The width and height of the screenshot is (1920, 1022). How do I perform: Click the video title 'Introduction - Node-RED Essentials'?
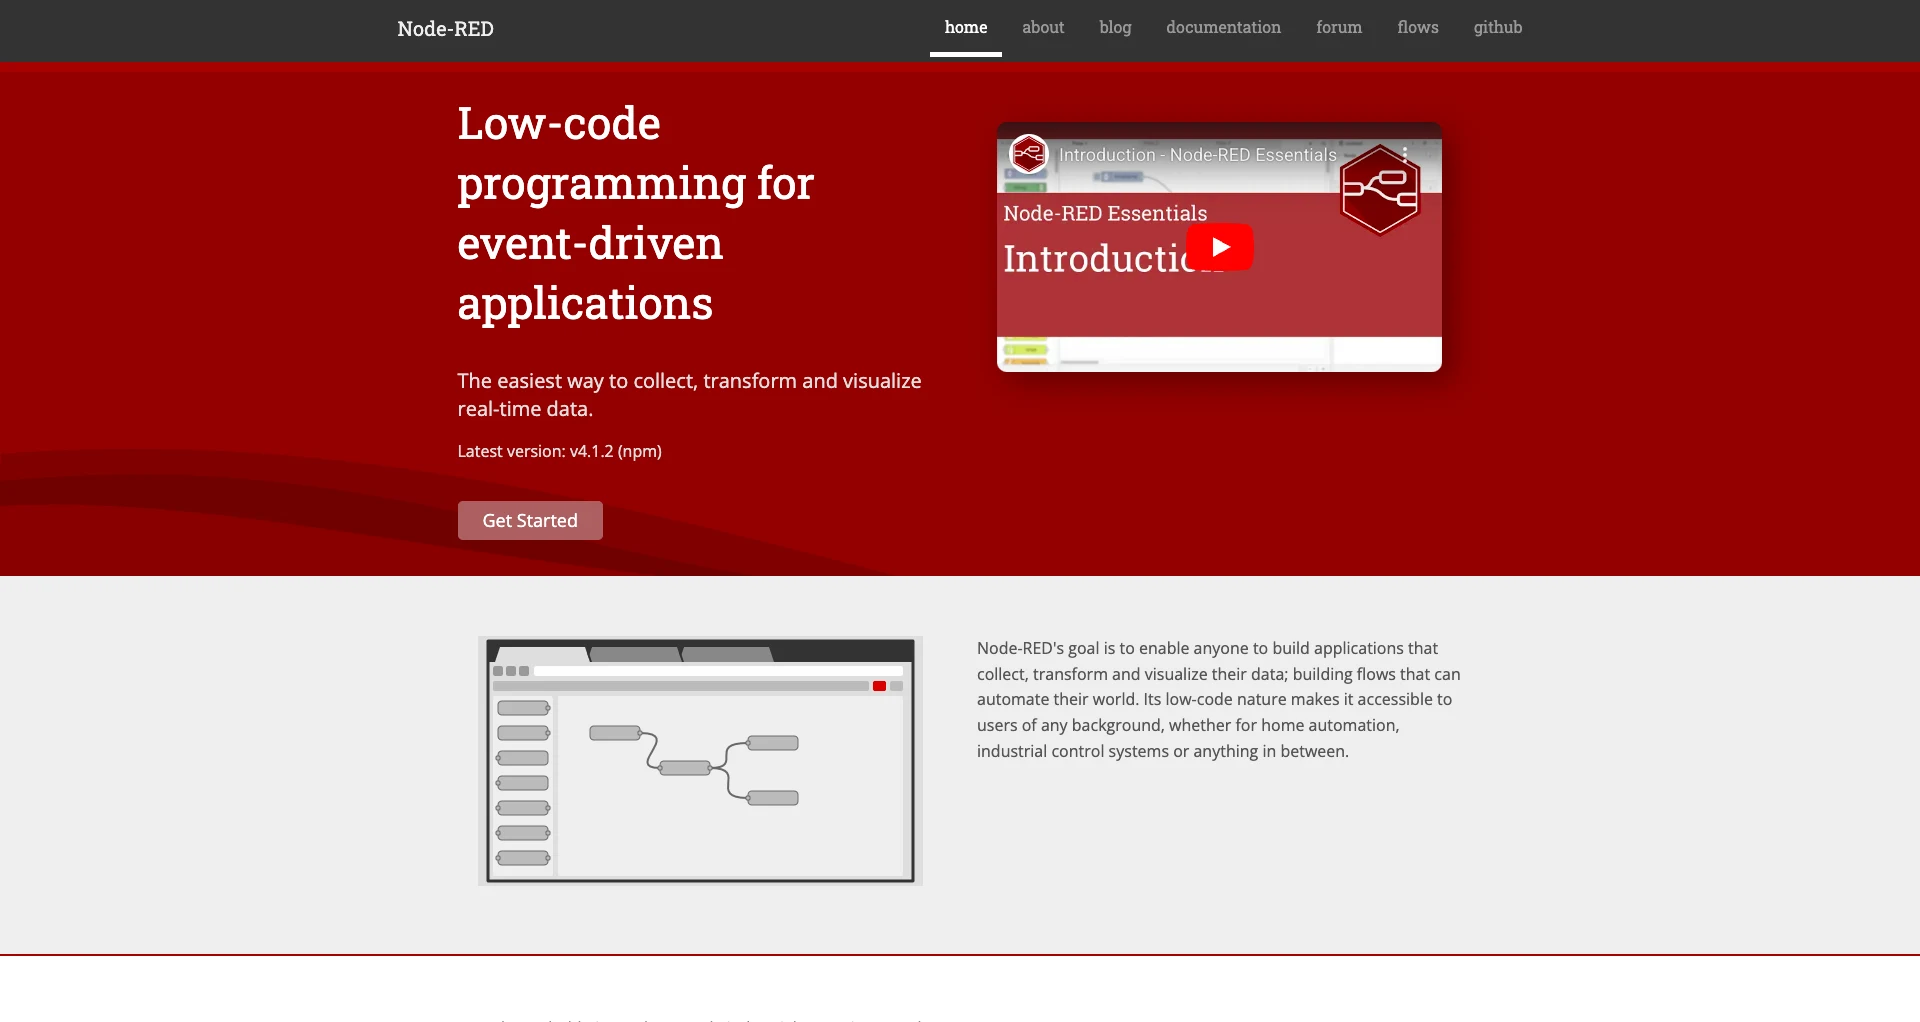1197,155
